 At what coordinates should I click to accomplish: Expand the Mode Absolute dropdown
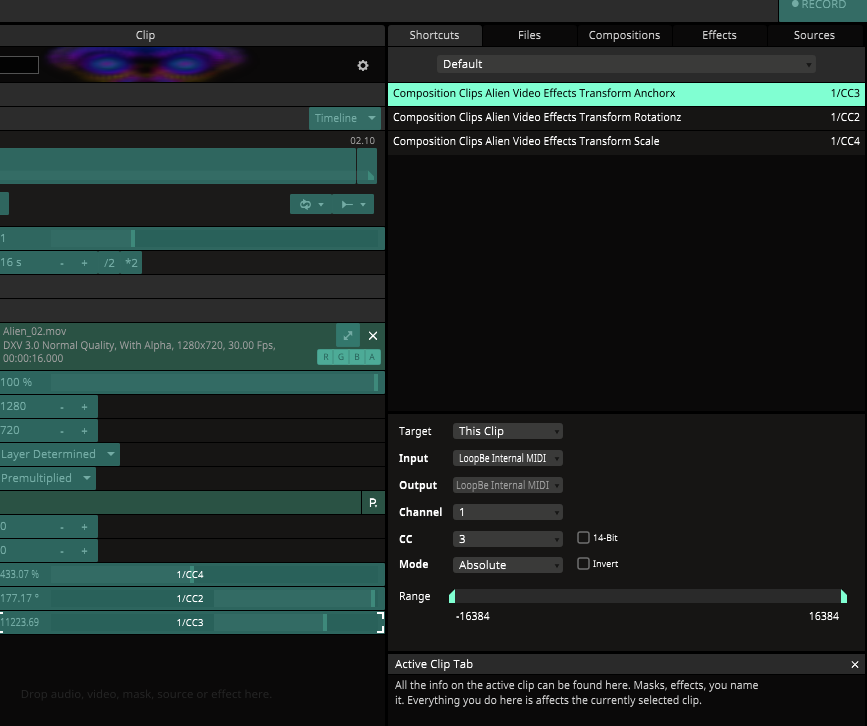[508, 565]
